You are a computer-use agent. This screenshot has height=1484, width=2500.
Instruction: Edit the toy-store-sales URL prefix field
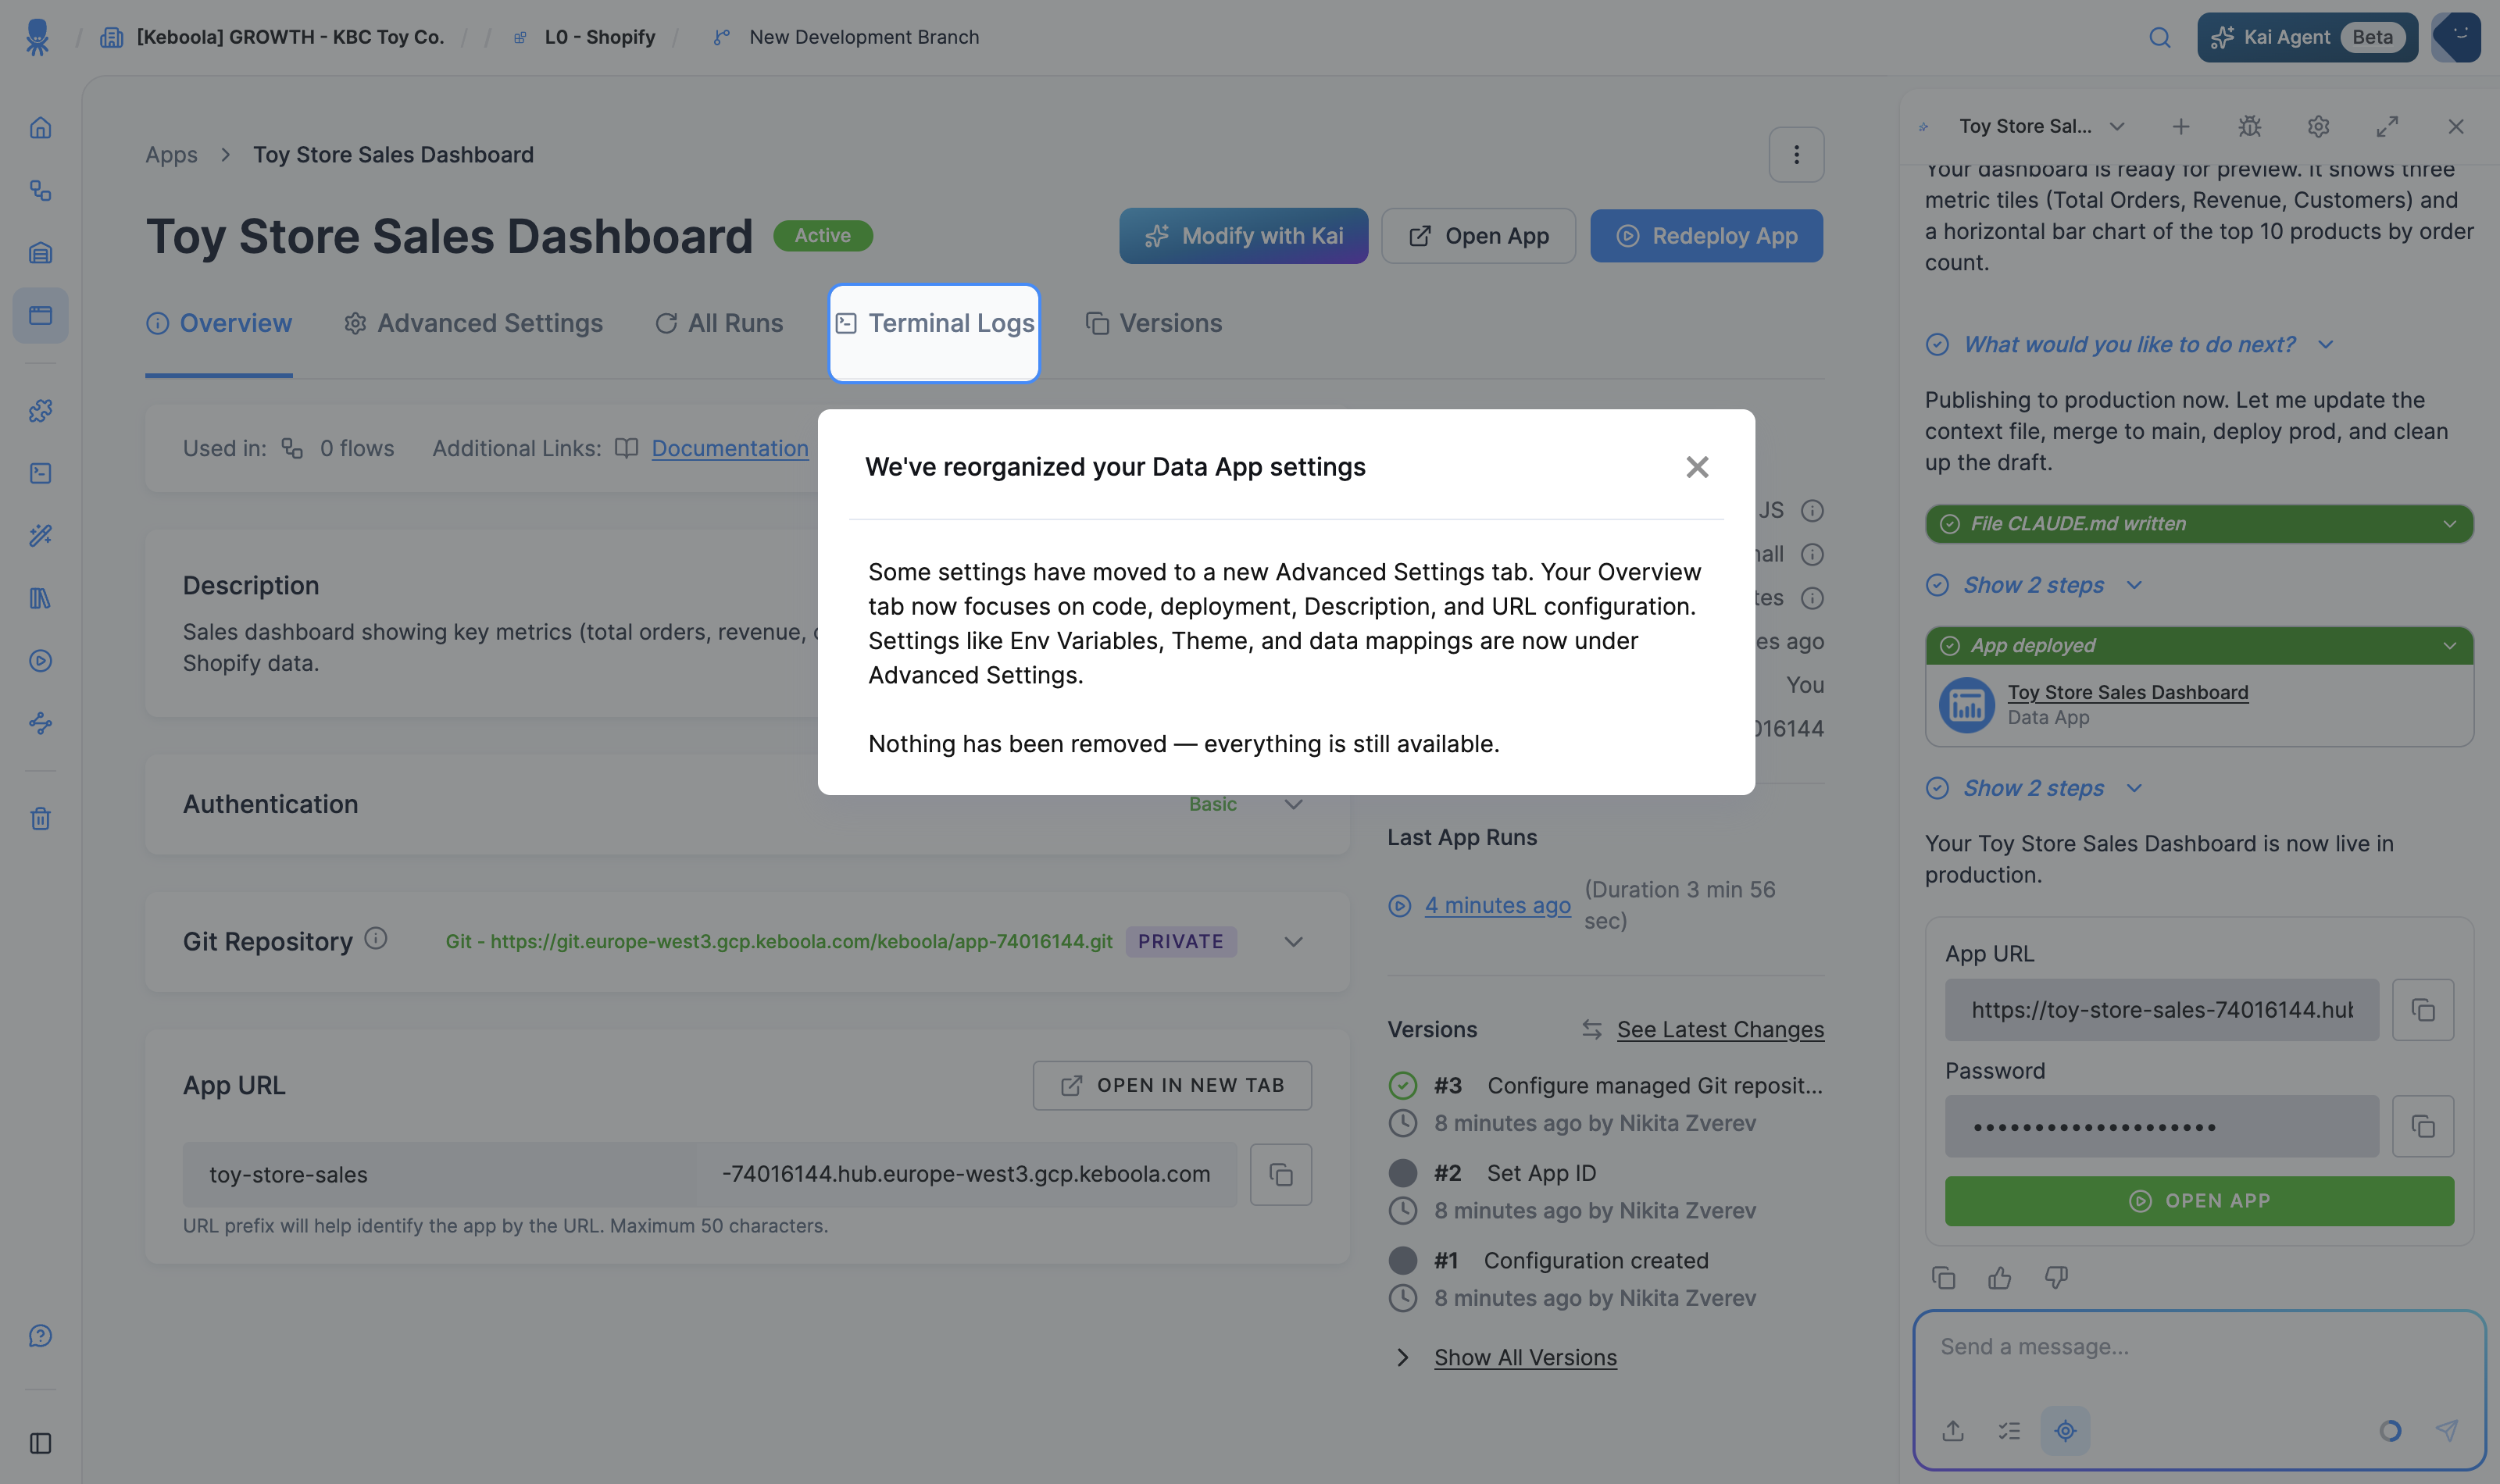439,1175
